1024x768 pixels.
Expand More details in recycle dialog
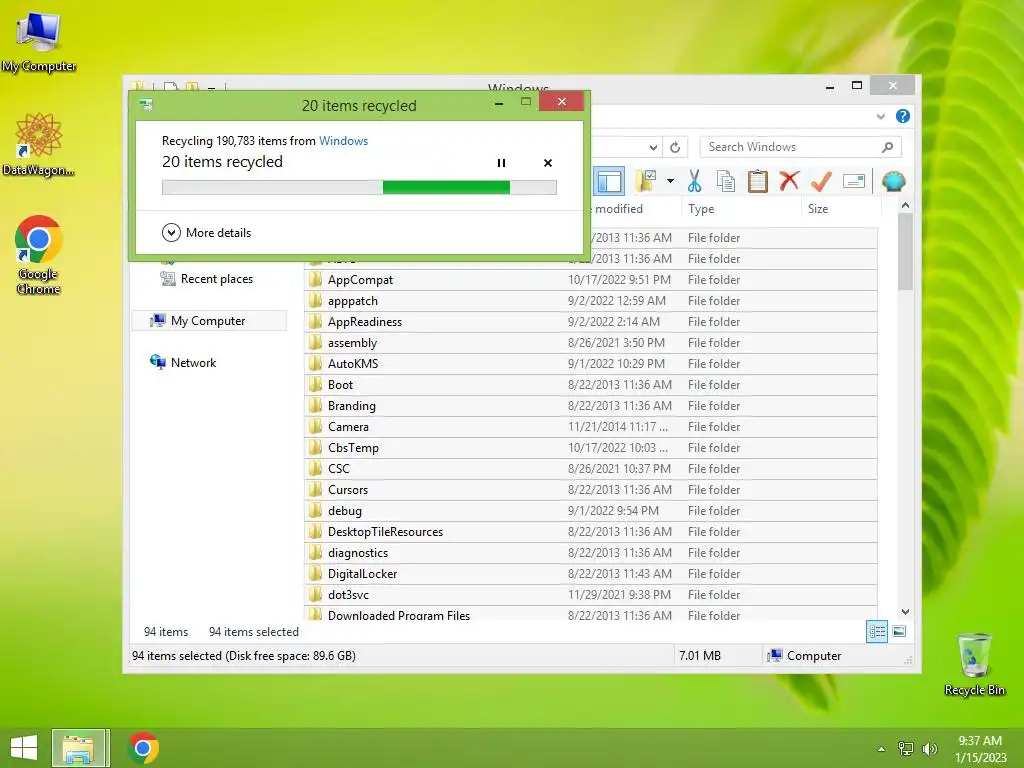coord(206,232)
